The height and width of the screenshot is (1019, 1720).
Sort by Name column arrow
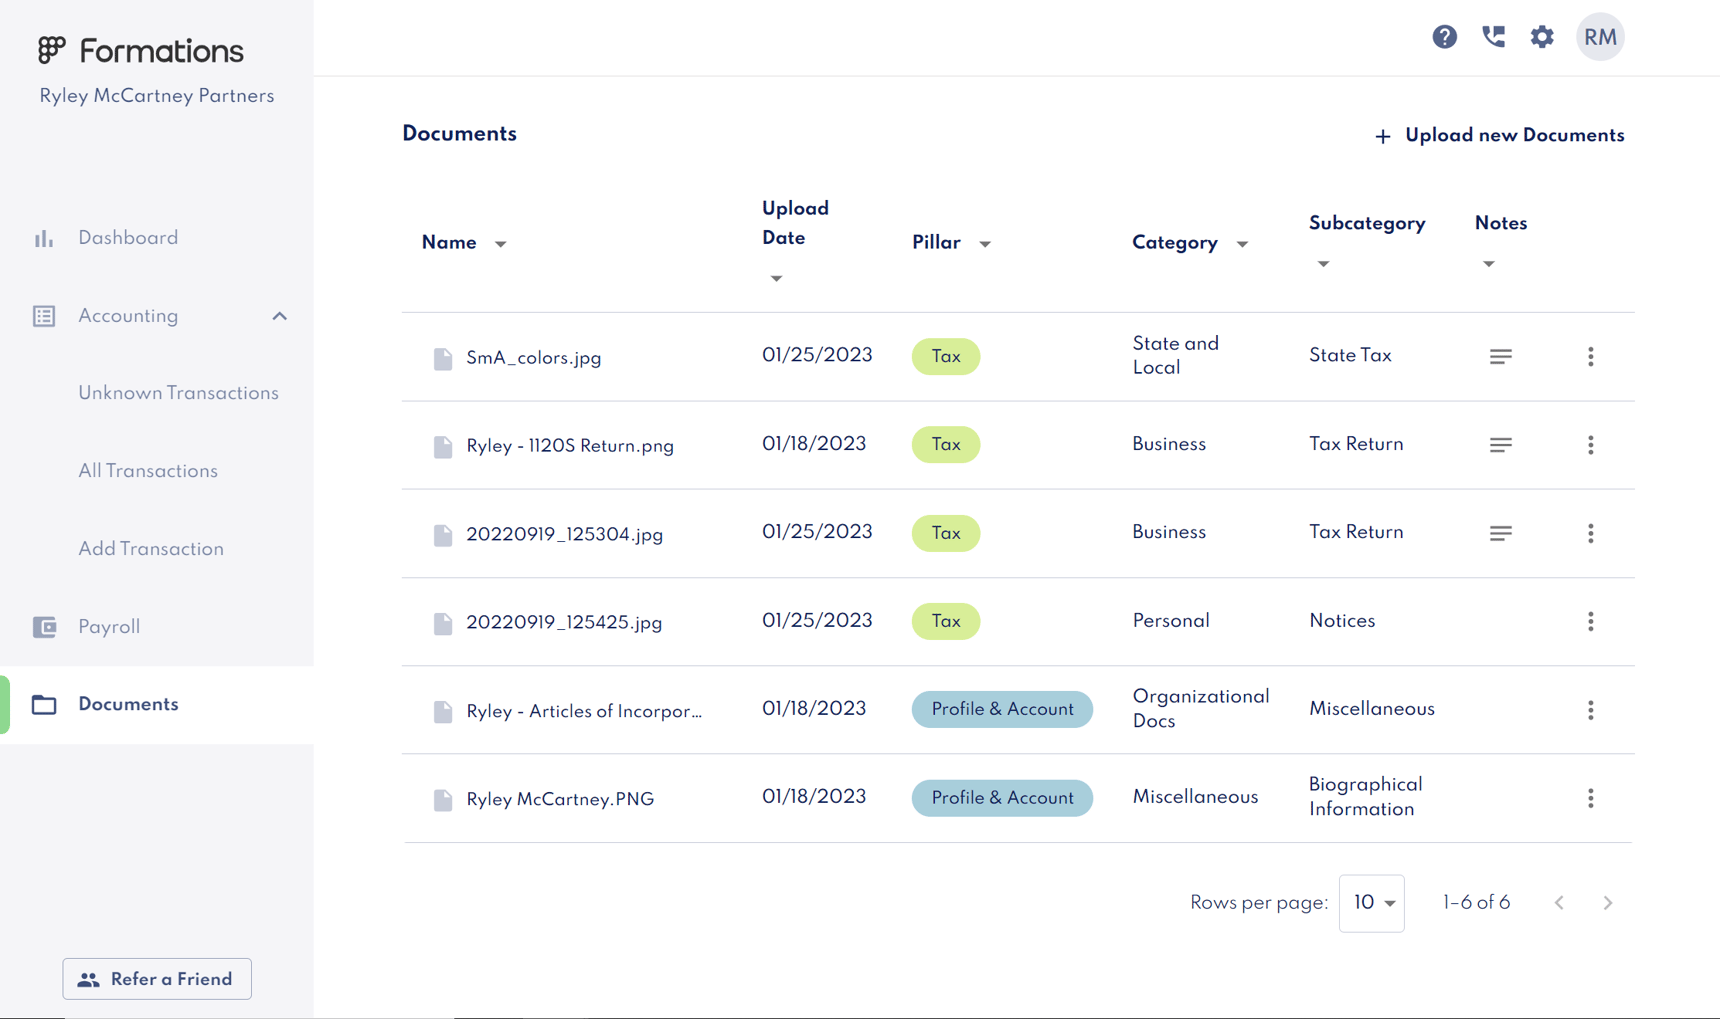coord(501,244)
